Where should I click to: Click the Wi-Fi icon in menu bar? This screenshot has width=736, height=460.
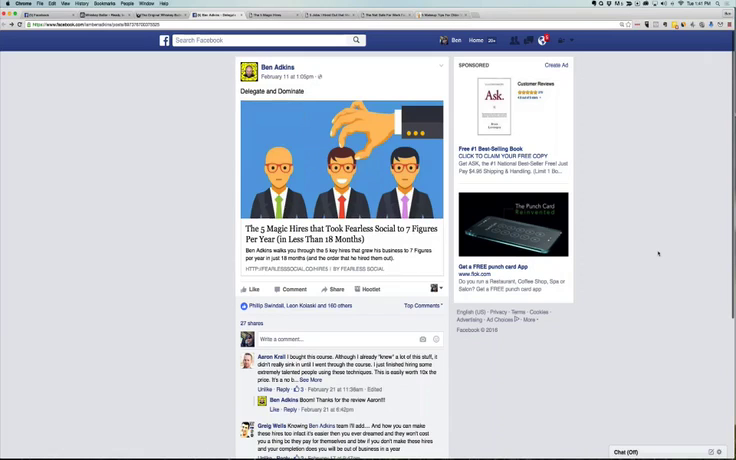click(681, 3)
